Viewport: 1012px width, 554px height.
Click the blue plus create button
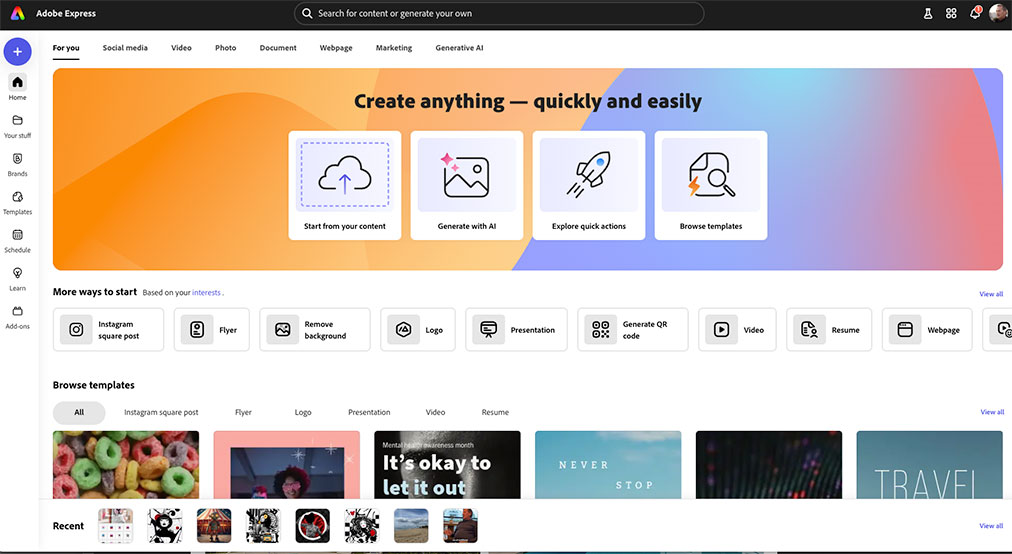pos(17,52)
